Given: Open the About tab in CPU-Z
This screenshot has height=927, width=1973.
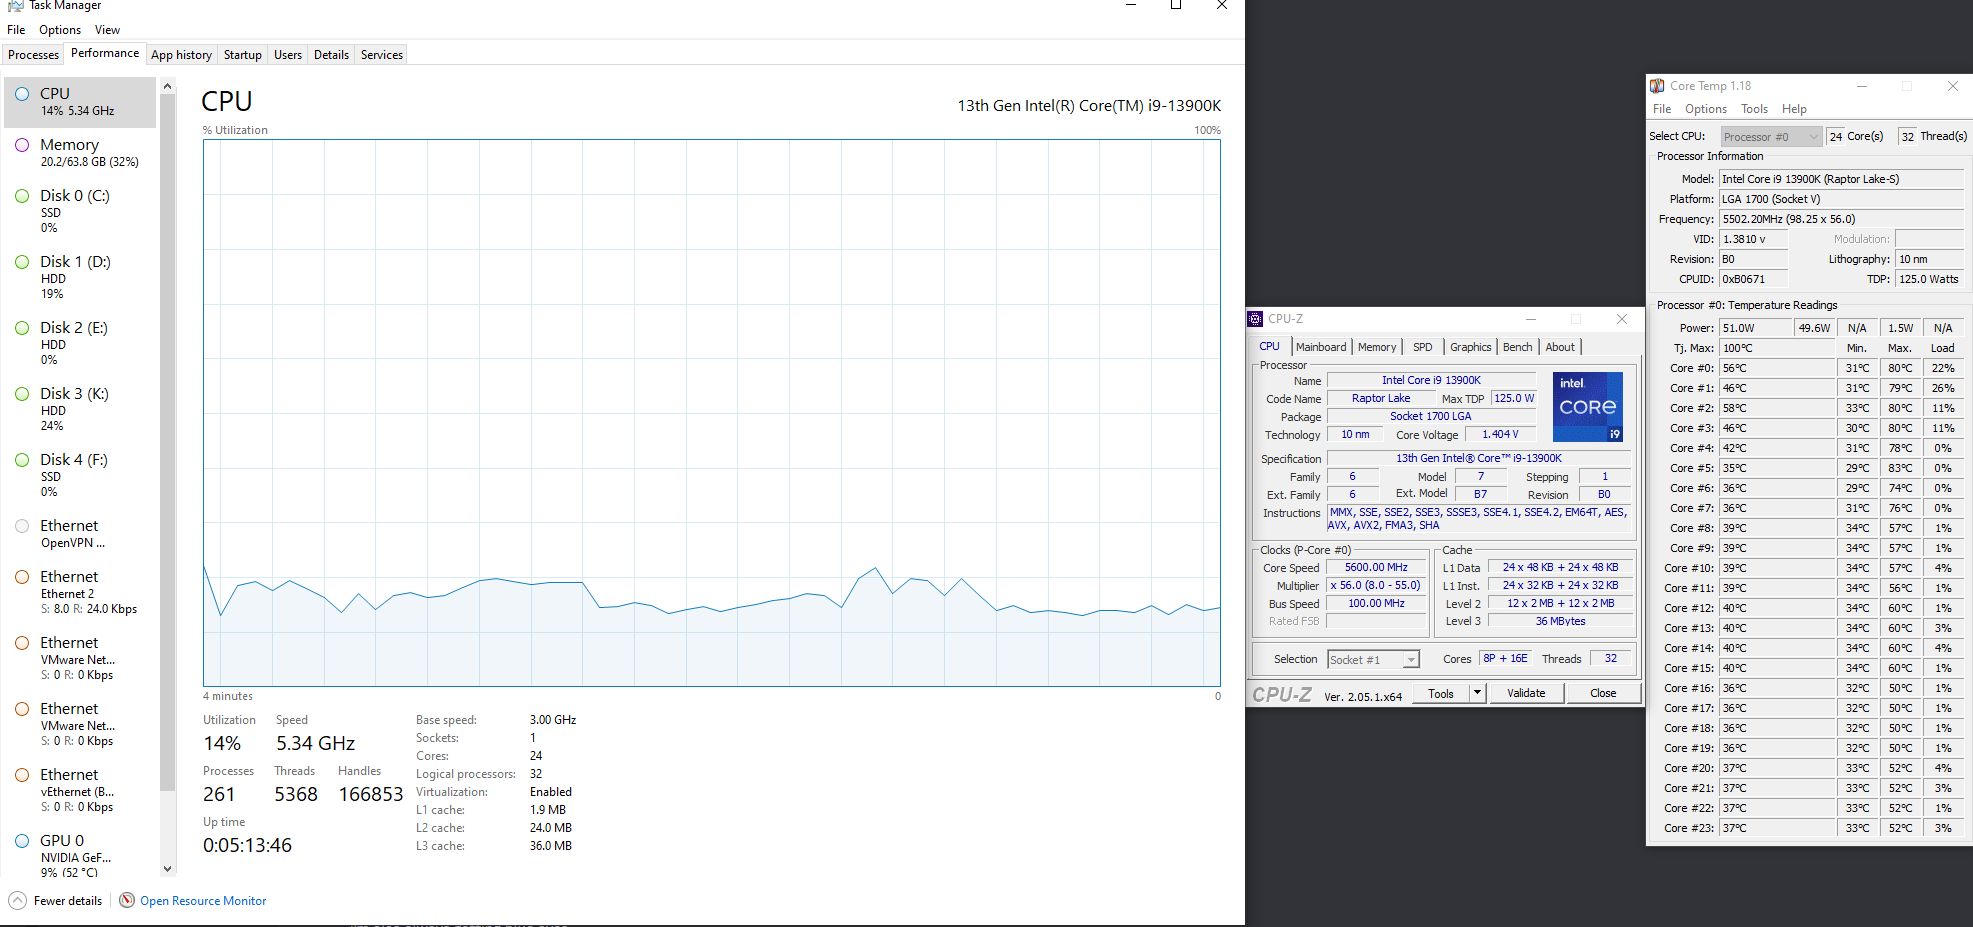Looking at the screenshot, I should coord(1560,347).
